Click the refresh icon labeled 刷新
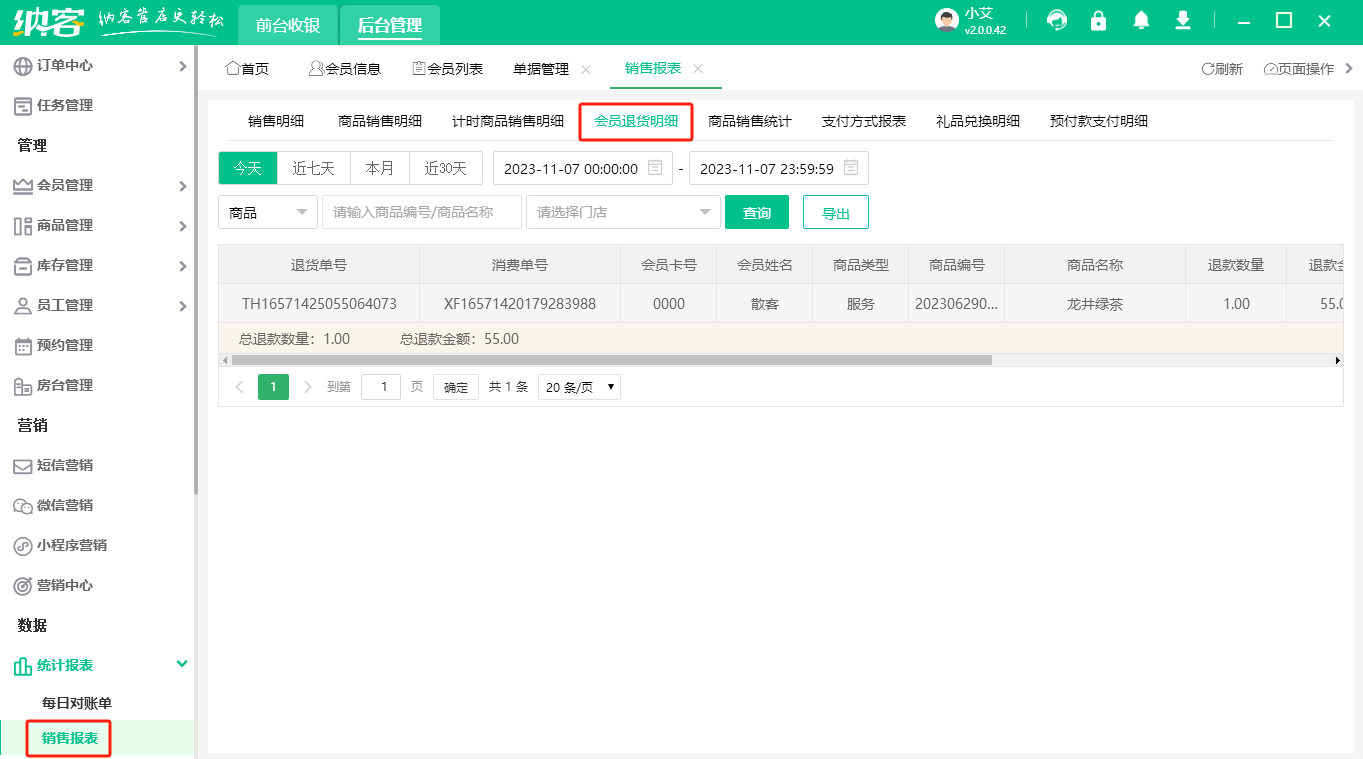1363x759 pixels. 1221,68
